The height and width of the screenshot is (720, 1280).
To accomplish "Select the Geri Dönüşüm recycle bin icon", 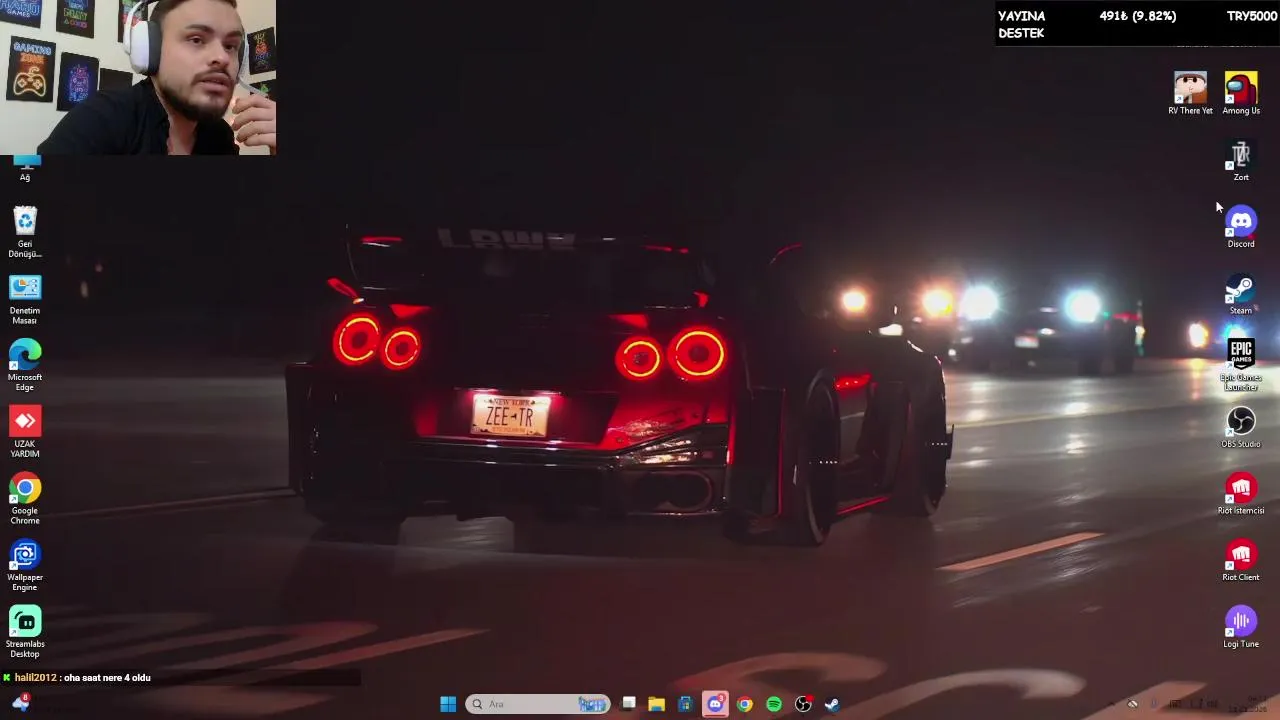I will [x=25, y=231].
